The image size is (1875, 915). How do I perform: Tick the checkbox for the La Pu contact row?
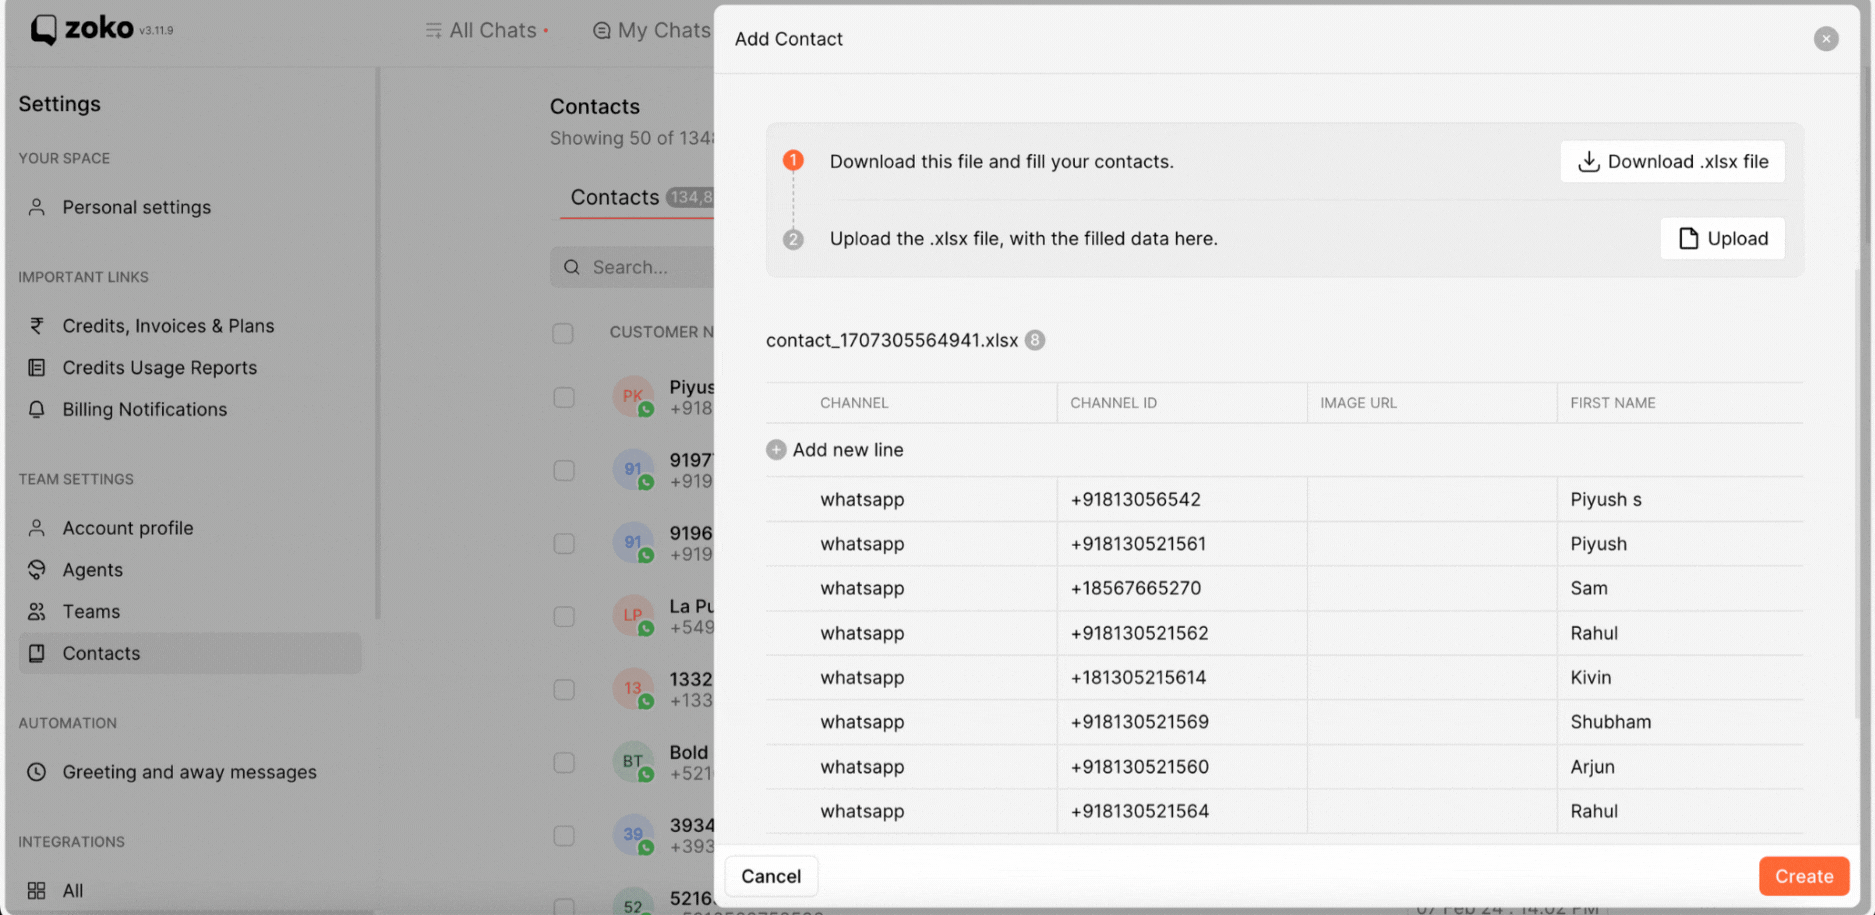click(564, 616)
